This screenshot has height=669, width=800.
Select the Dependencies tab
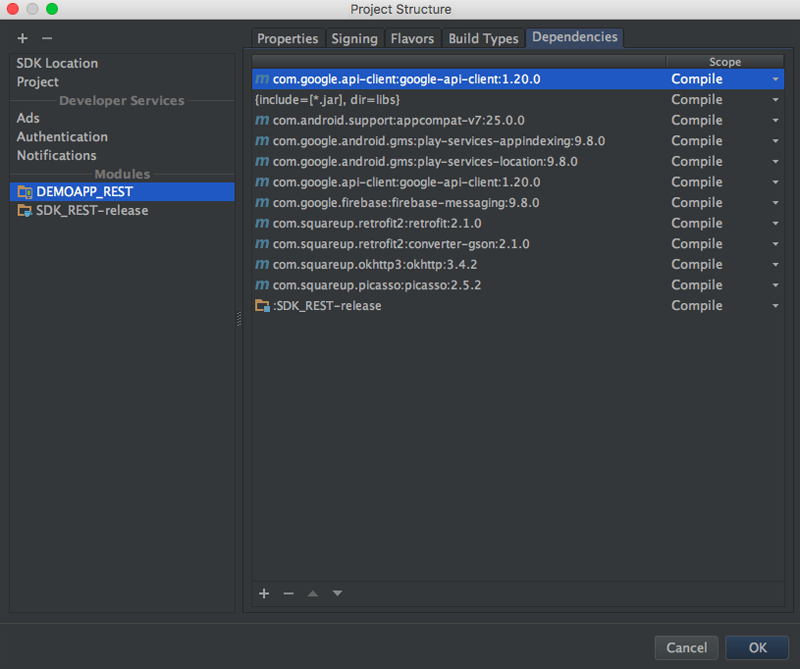click(x=574, y=37)
